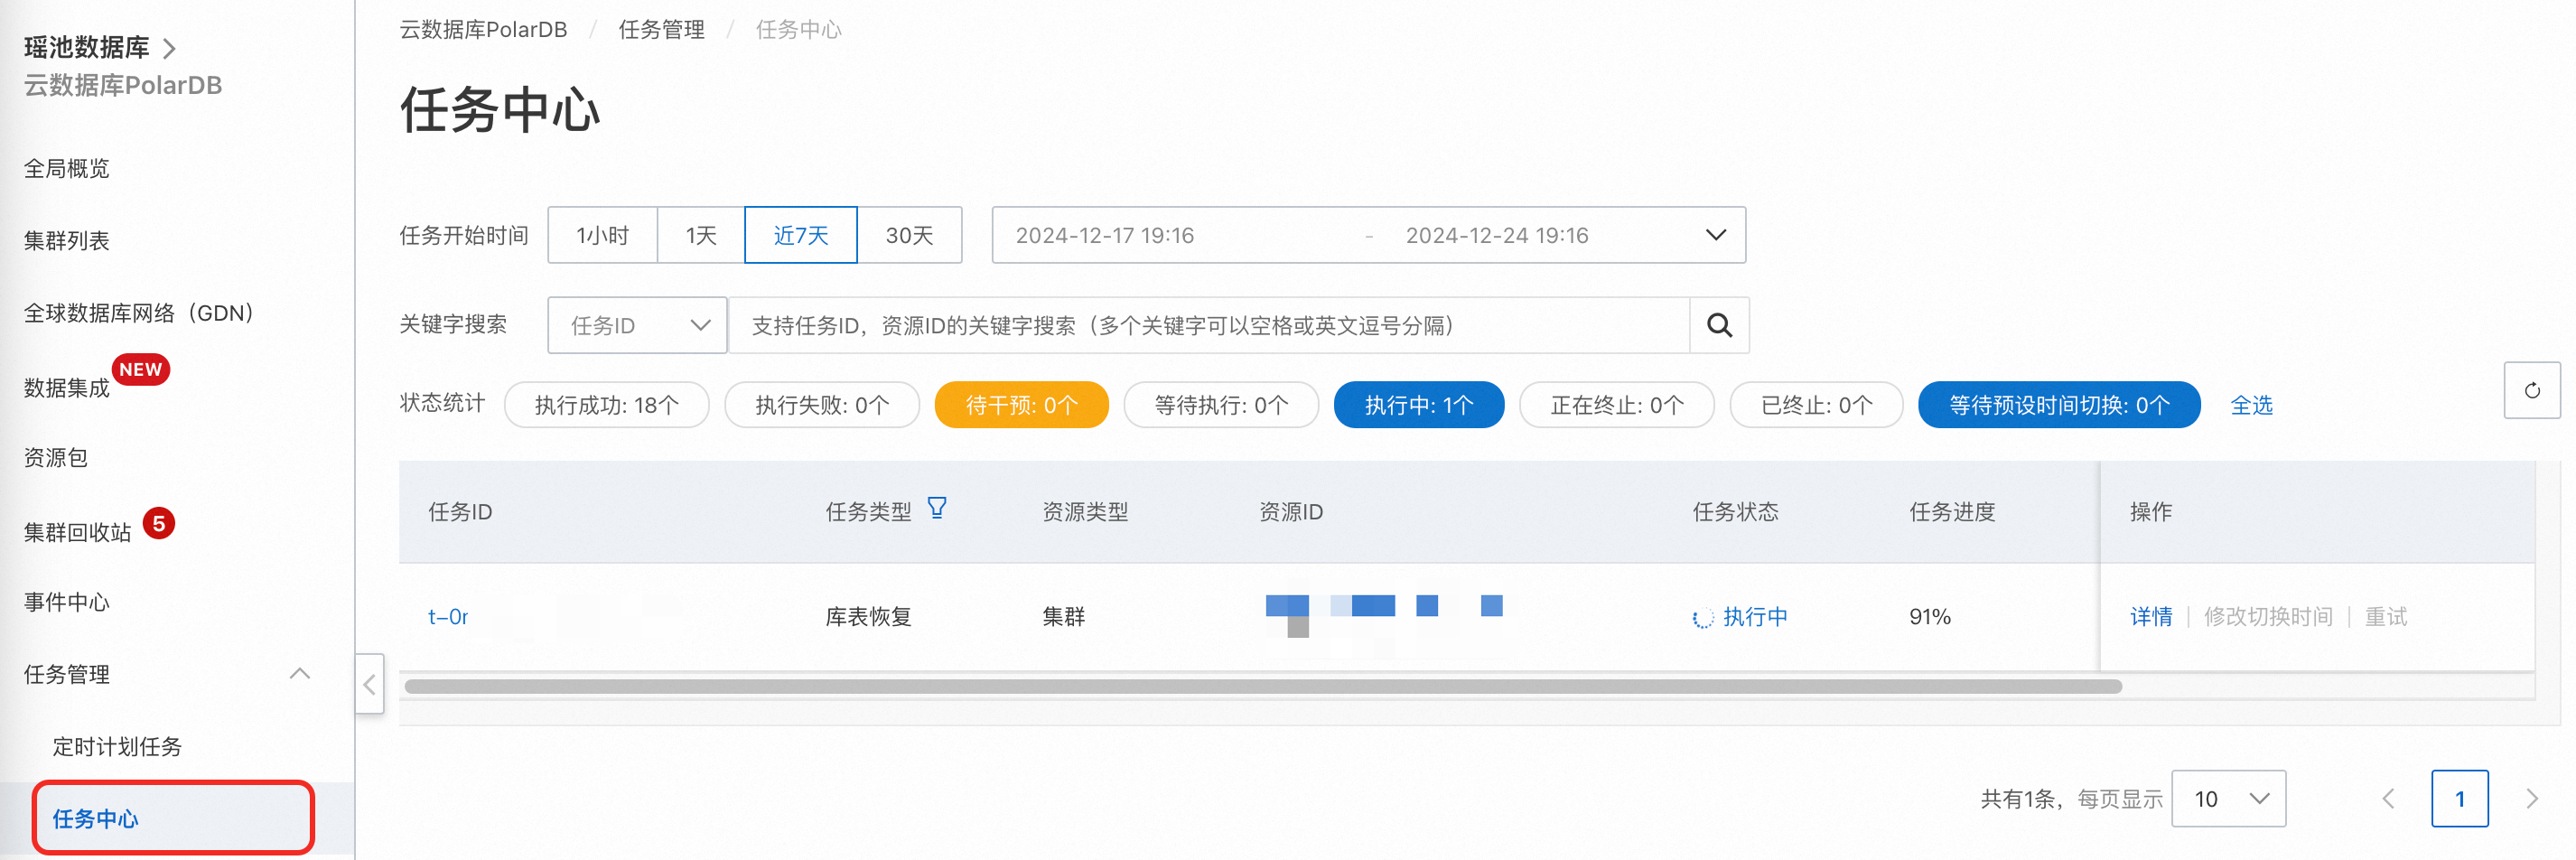2576x860 pixels.
Task: Open 数据集成 in the sidebar
Action: [67, 388]
